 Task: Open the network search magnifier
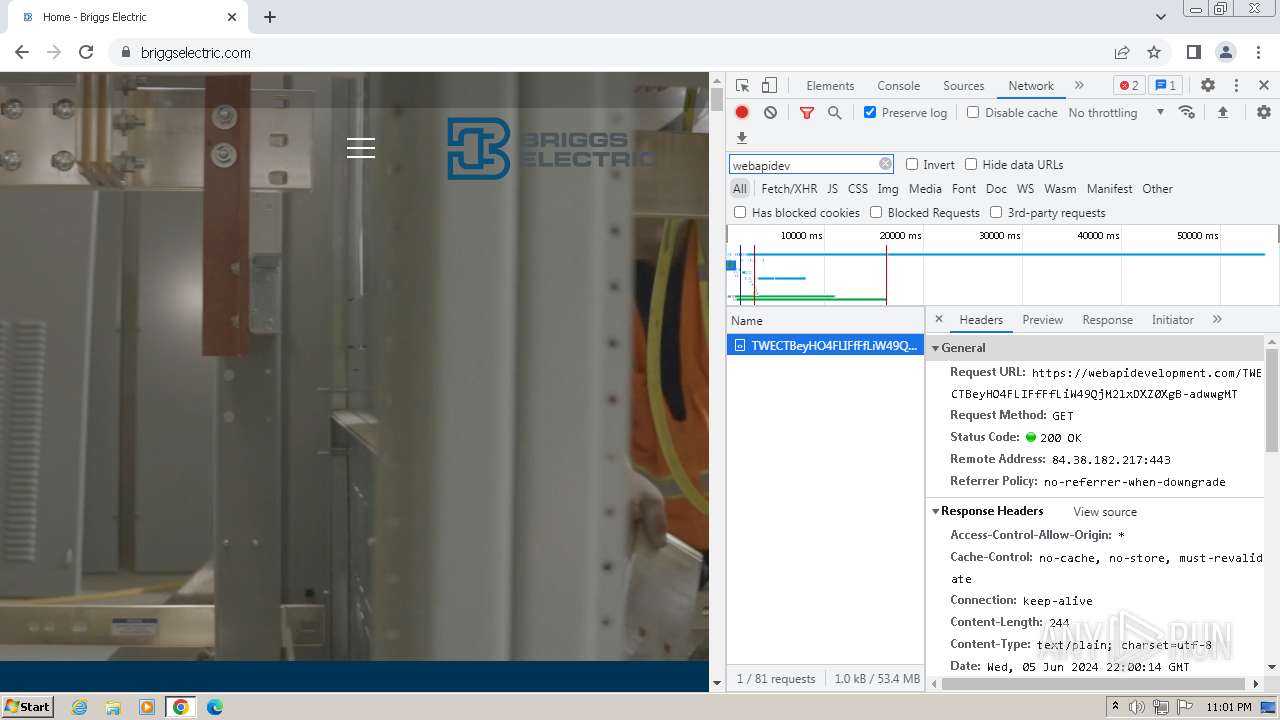pyautogui.click(x=835, y=113)
